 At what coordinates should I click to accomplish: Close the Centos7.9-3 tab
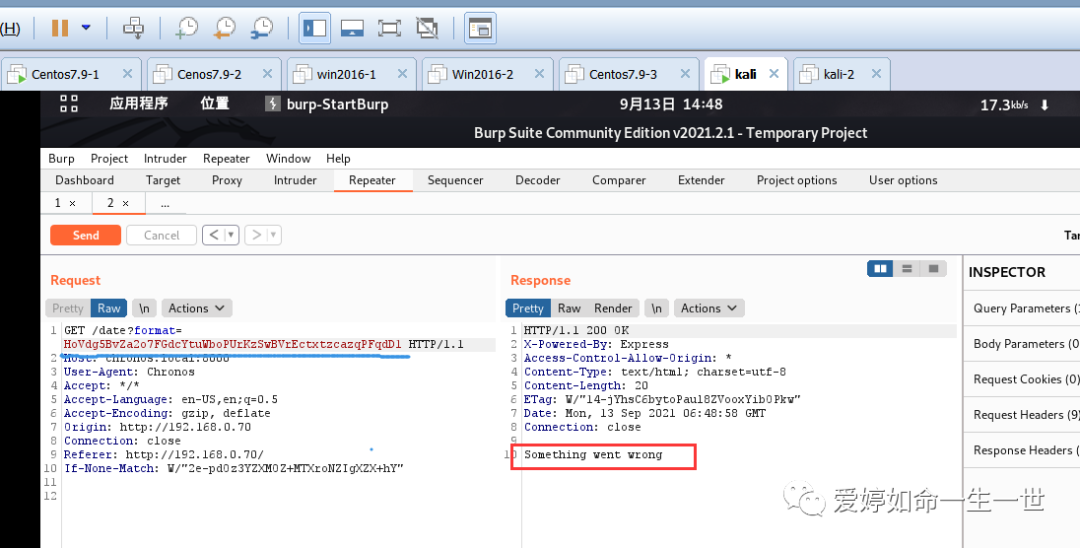tap(685, 74)
